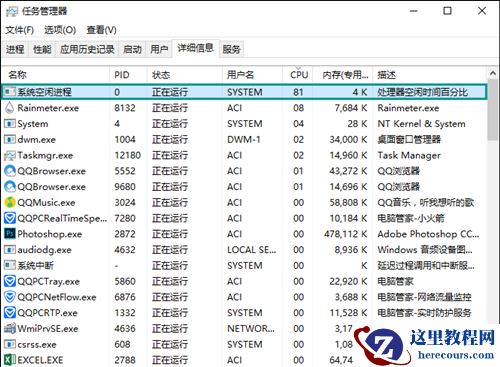
Task: Select the Rainmeter.exe process name
Action: (x=48, y=108)
